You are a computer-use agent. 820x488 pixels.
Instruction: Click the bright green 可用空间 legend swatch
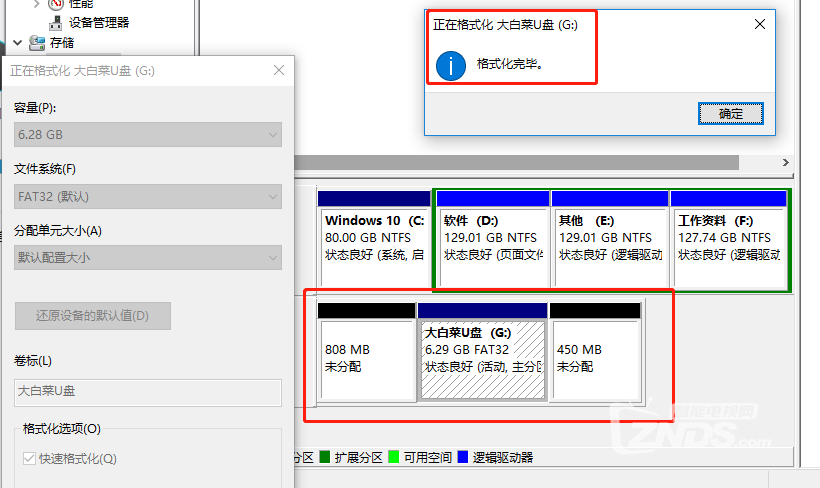tap(394, 457)
